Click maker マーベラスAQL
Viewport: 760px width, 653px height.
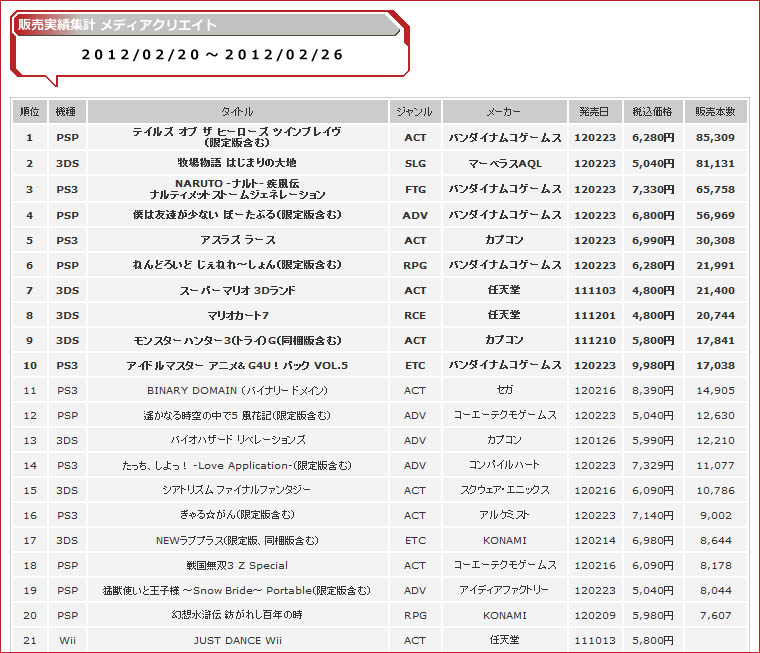(505, 163)
